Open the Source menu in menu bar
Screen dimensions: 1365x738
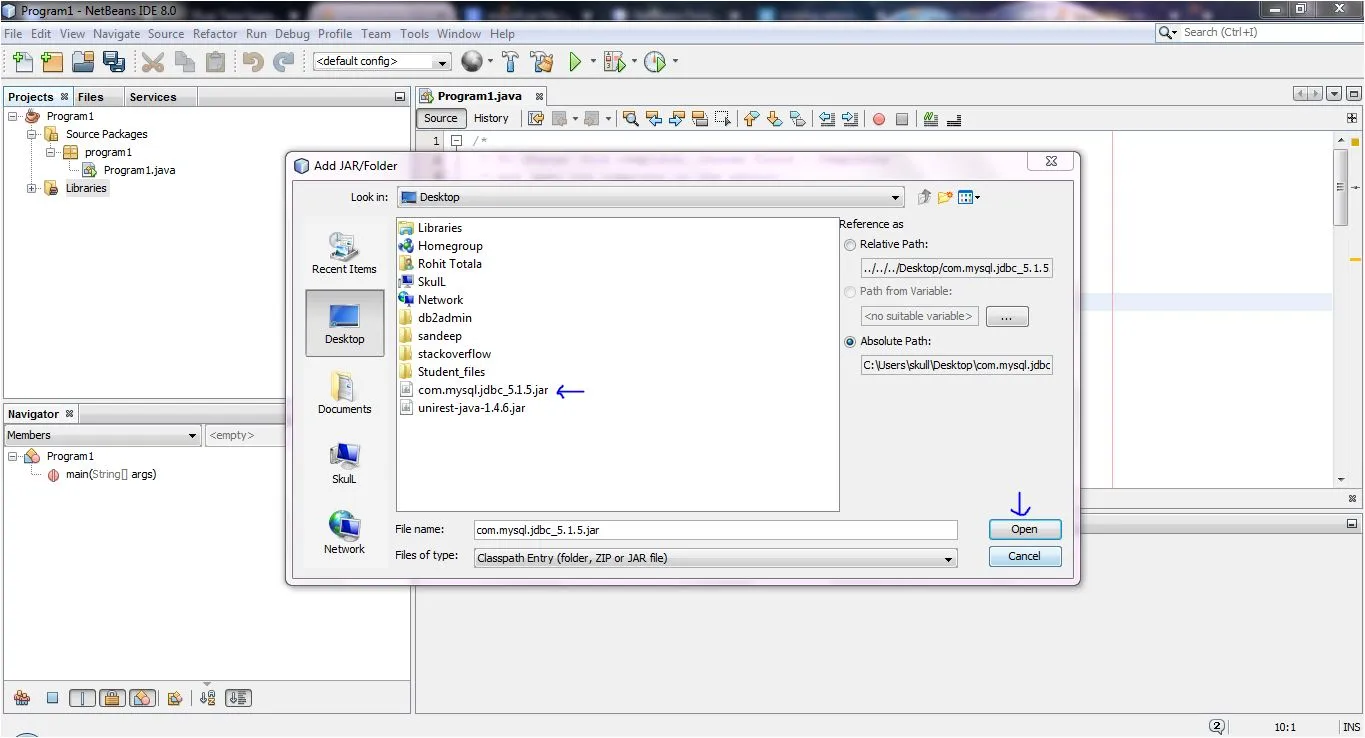166,33
